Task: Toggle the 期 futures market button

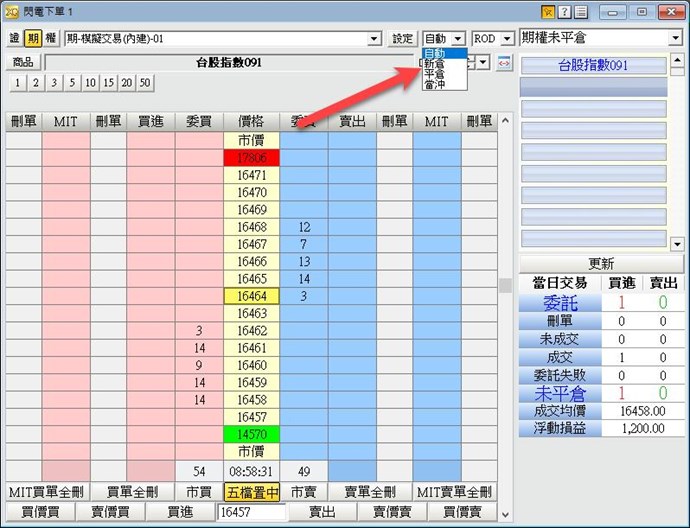Action: point(33,38)
